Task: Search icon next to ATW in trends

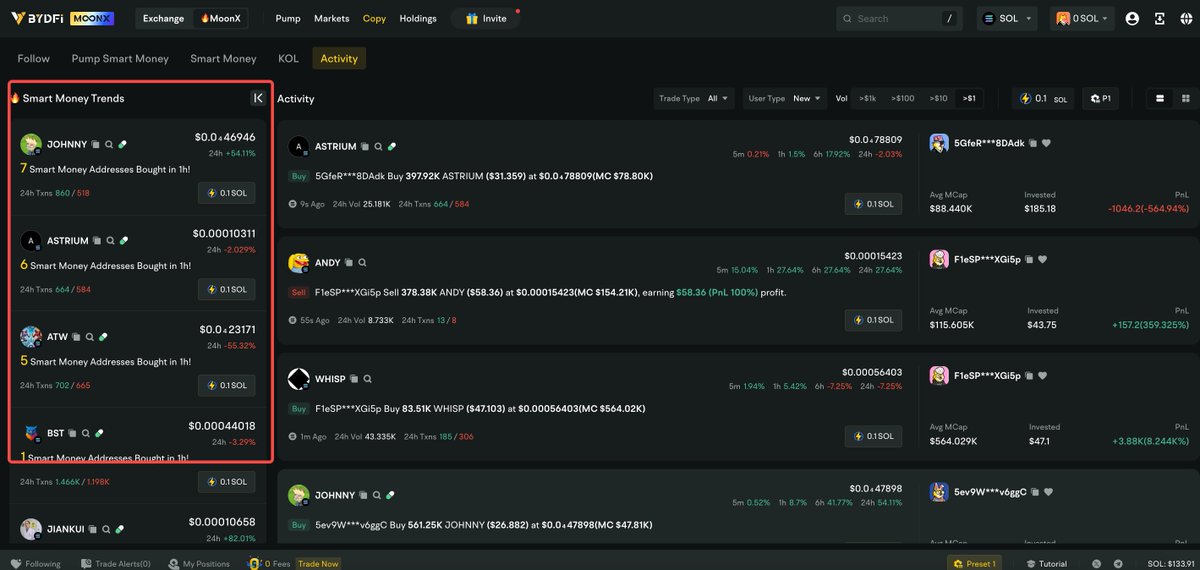Action: click(x=89, y=337)
